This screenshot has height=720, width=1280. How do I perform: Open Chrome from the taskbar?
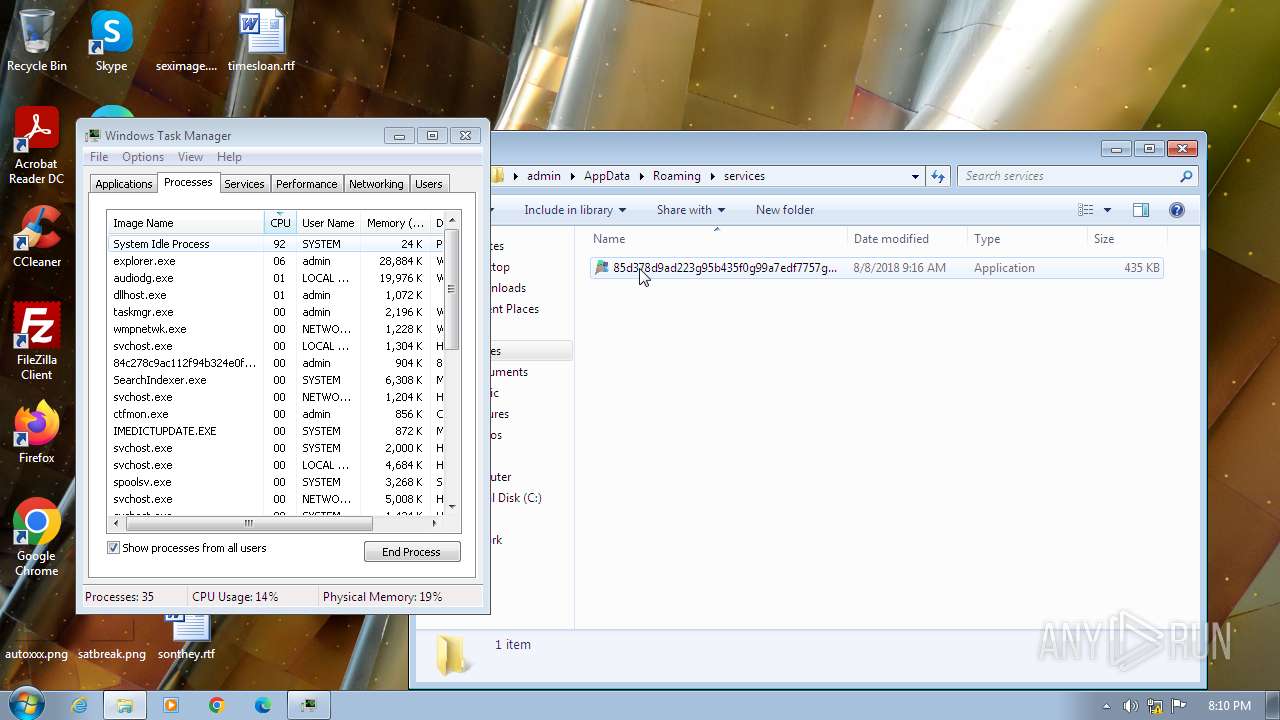point(217,705)
